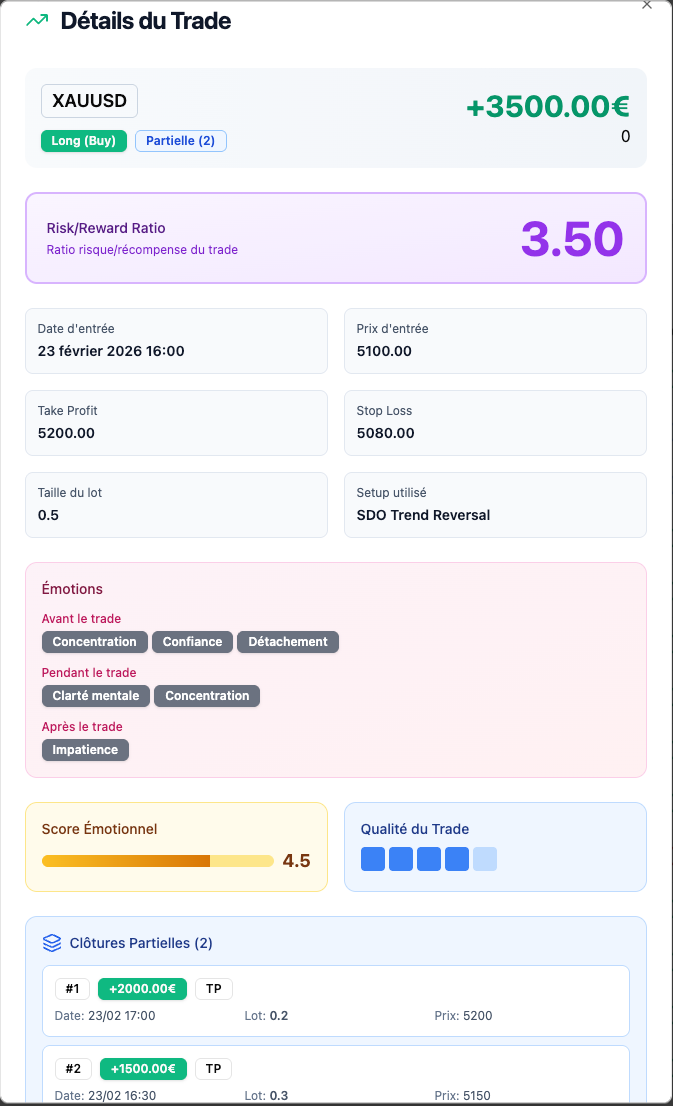This screenshot has width=673, height=1106.
Task: Click the Score Émotionnel progress bar
Action: coord(158,861)
